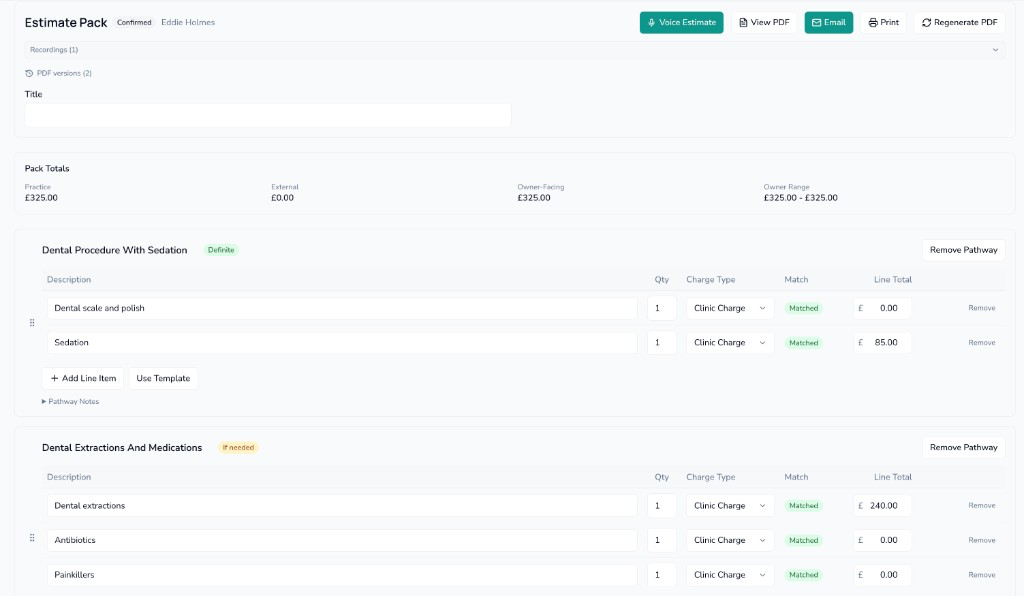Image resolution: width=1024 pixels, height=596 pixels.
Task: Print the estimate pack
Action: (x=883, y=22)
